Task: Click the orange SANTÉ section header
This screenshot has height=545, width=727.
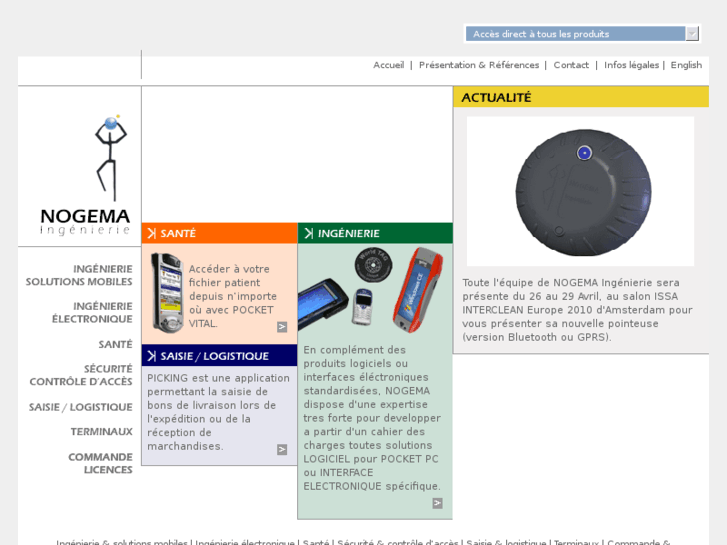Action: coord(220,233)
